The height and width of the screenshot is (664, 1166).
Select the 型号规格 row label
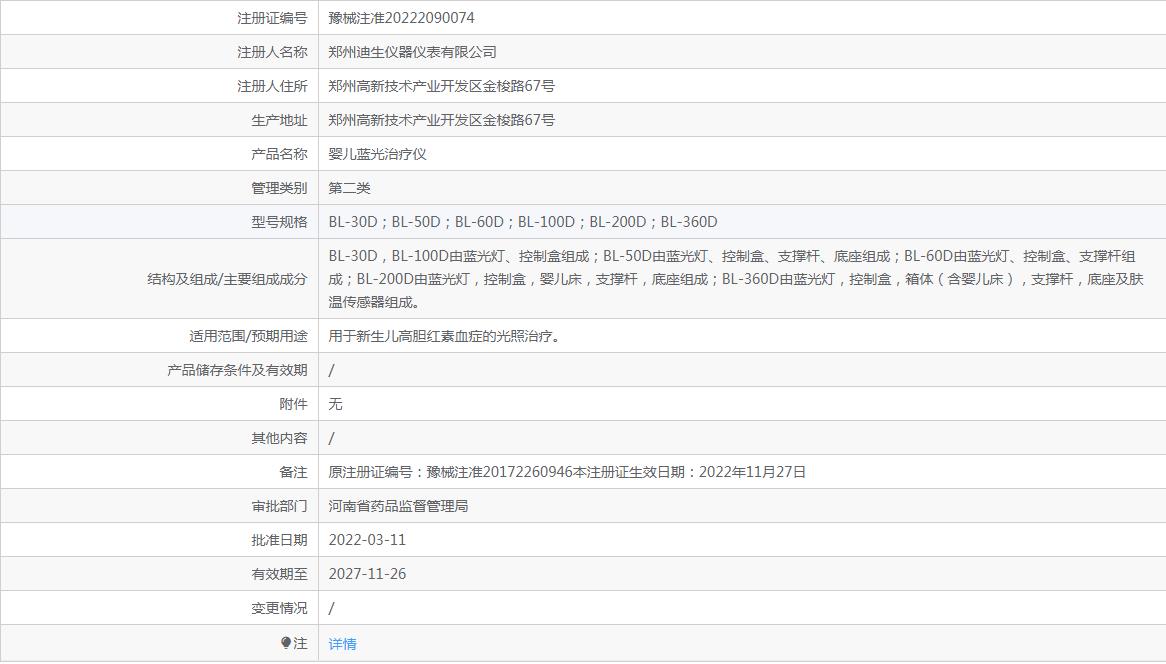[x=279, y=222]
